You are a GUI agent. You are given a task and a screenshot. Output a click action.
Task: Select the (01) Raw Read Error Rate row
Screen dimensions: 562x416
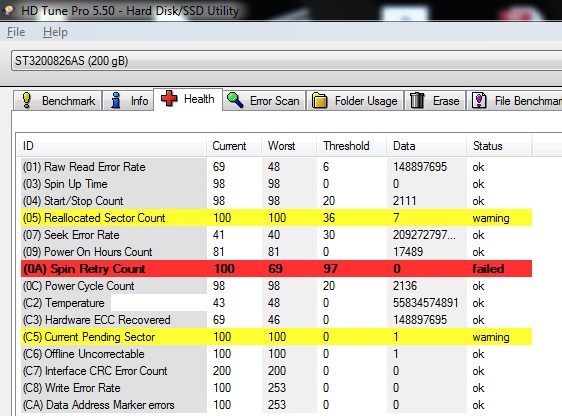click(x=276, y=167)
